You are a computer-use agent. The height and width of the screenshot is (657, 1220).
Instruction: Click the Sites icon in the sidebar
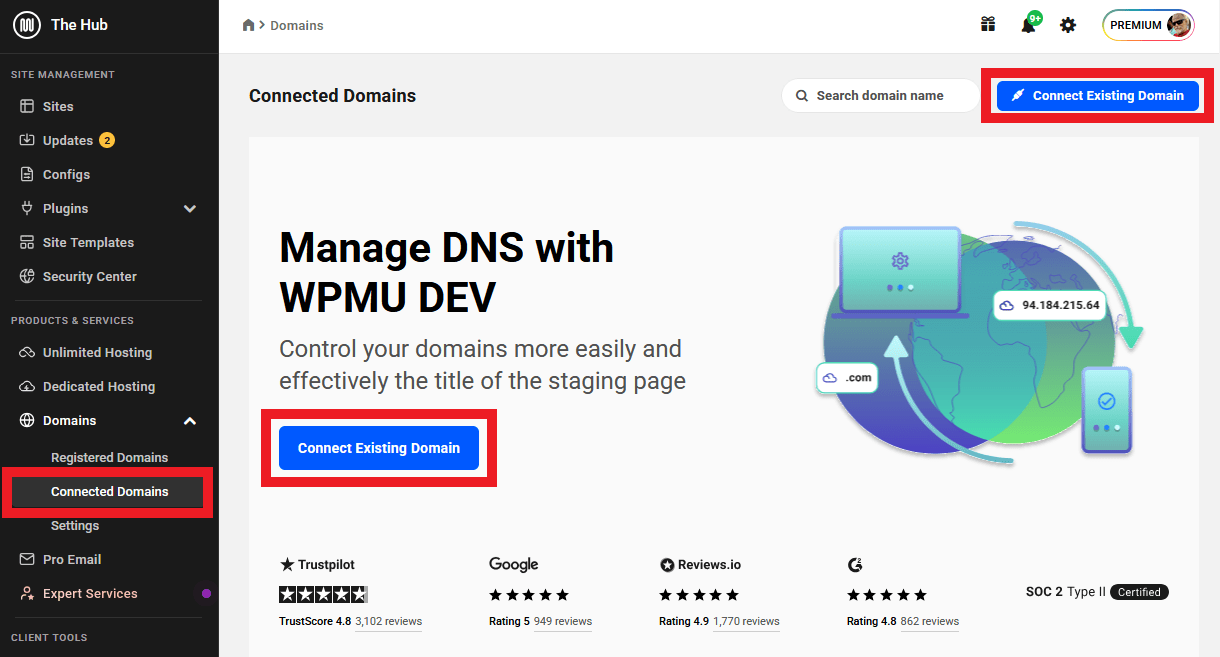(x=27, y=106)
